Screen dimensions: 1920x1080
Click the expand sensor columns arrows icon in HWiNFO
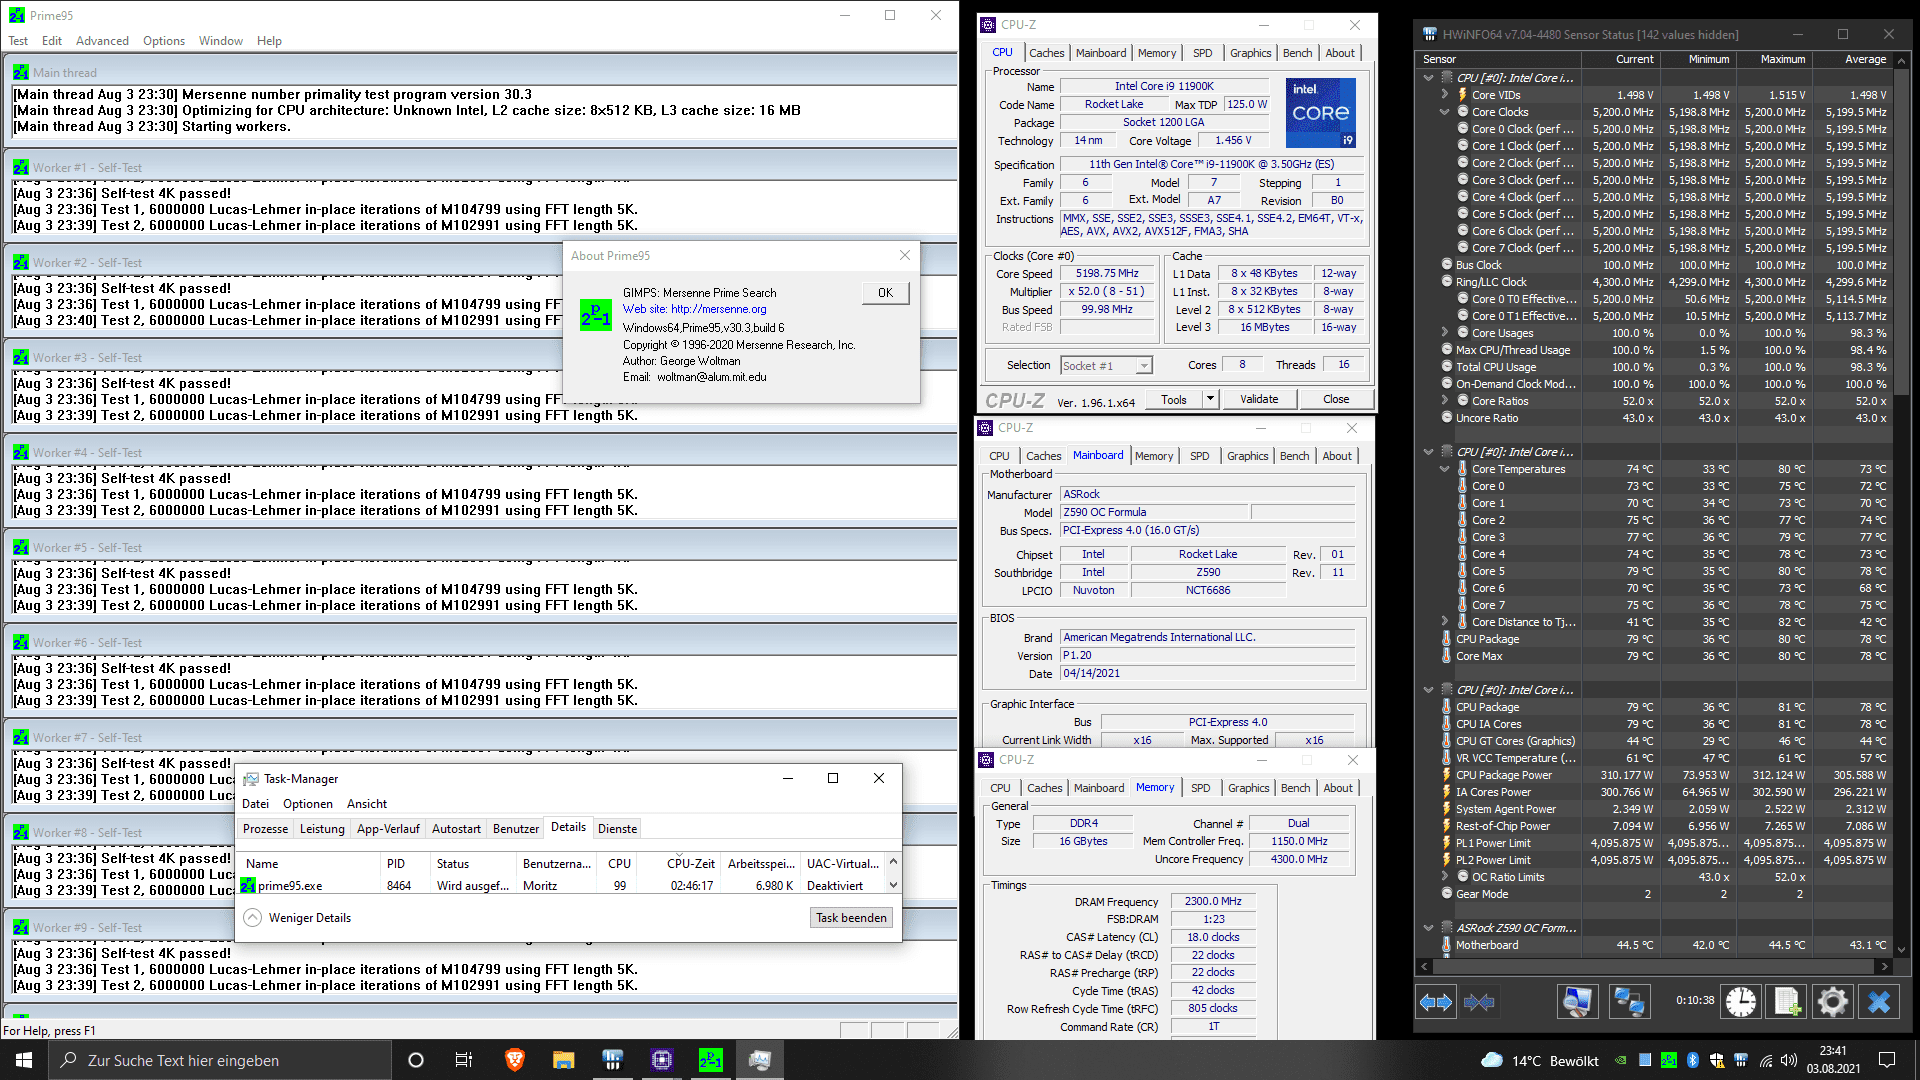pyautogui.click(x=1436, y=1001)
